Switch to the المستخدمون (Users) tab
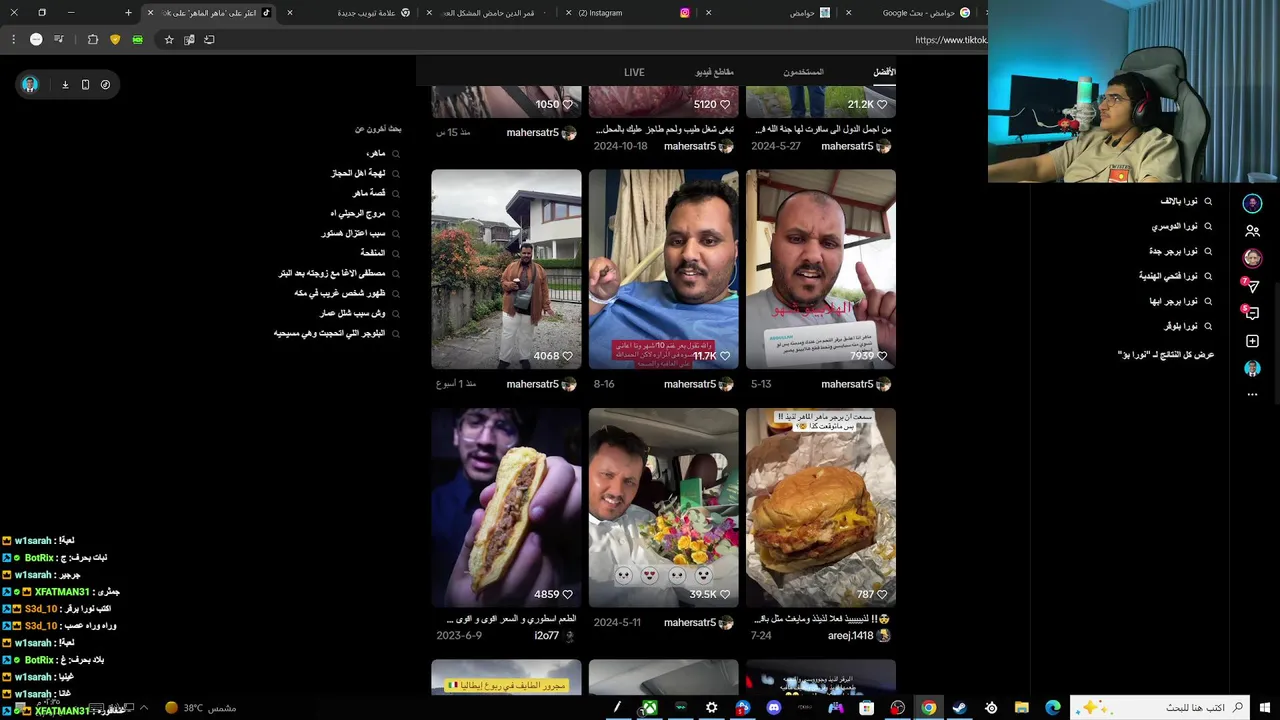 coord(803,72)
